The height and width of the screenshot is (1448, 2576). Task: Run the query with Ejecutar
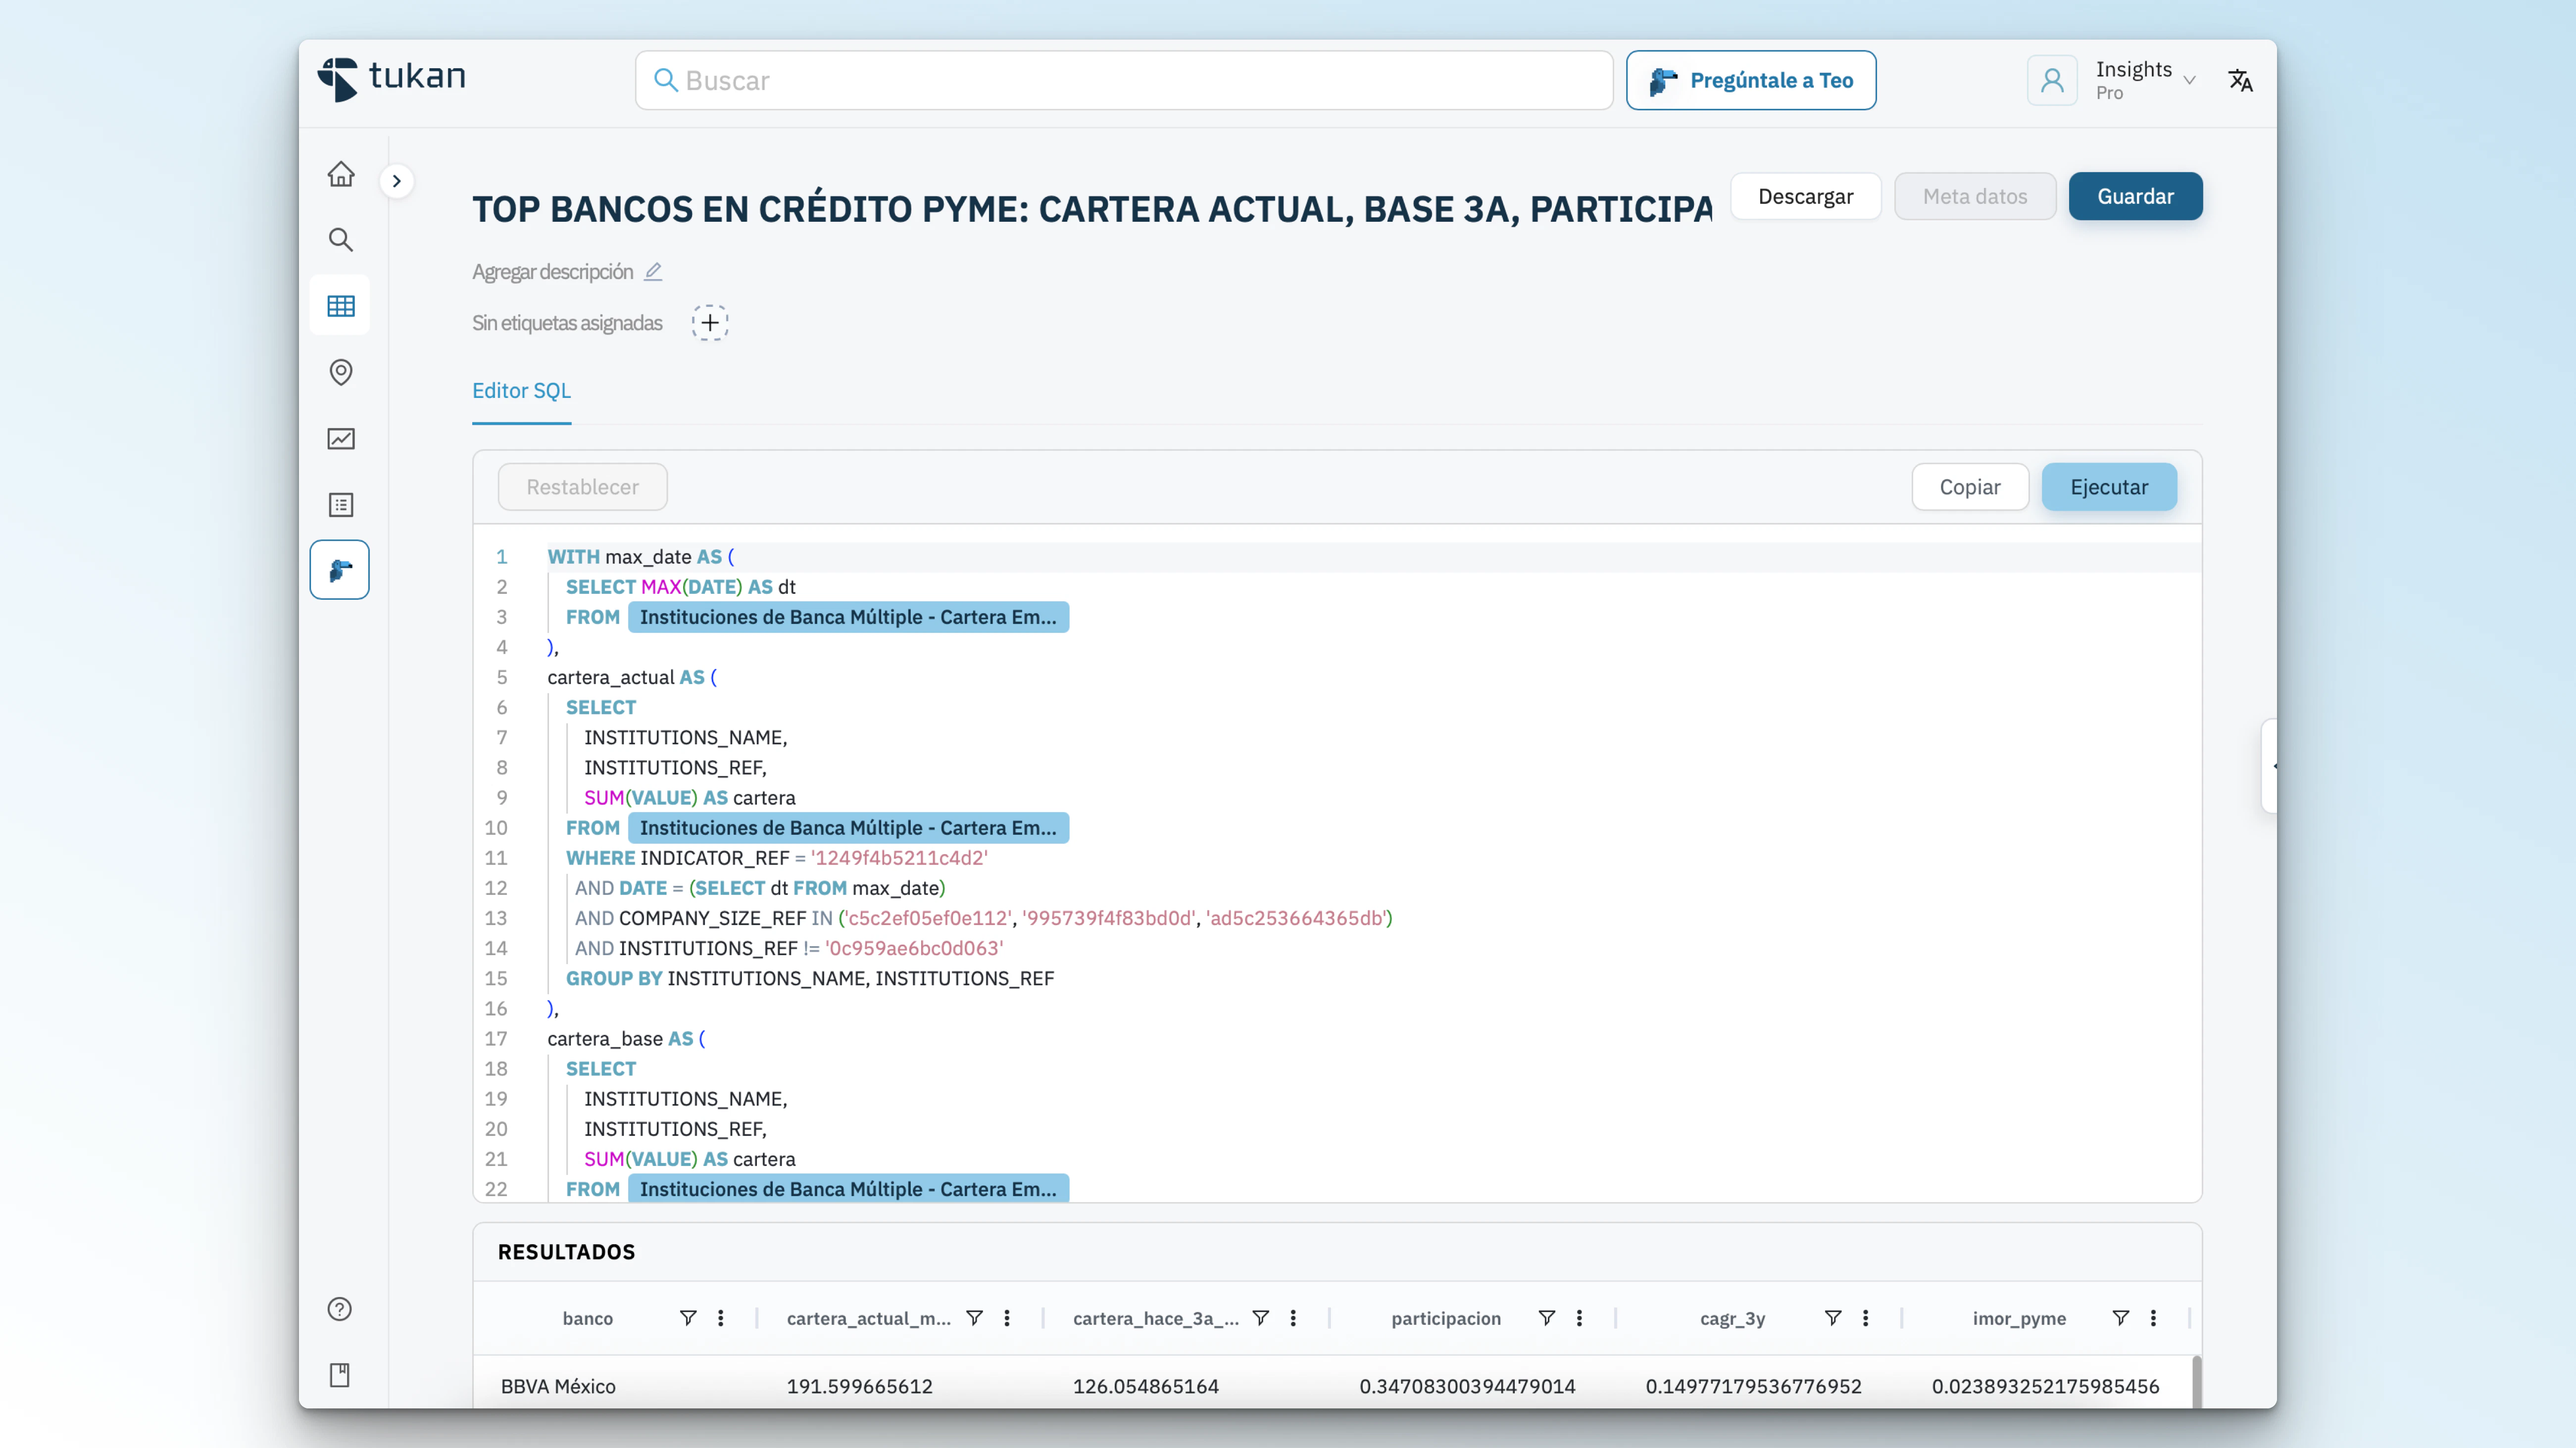pos(2109,487)
